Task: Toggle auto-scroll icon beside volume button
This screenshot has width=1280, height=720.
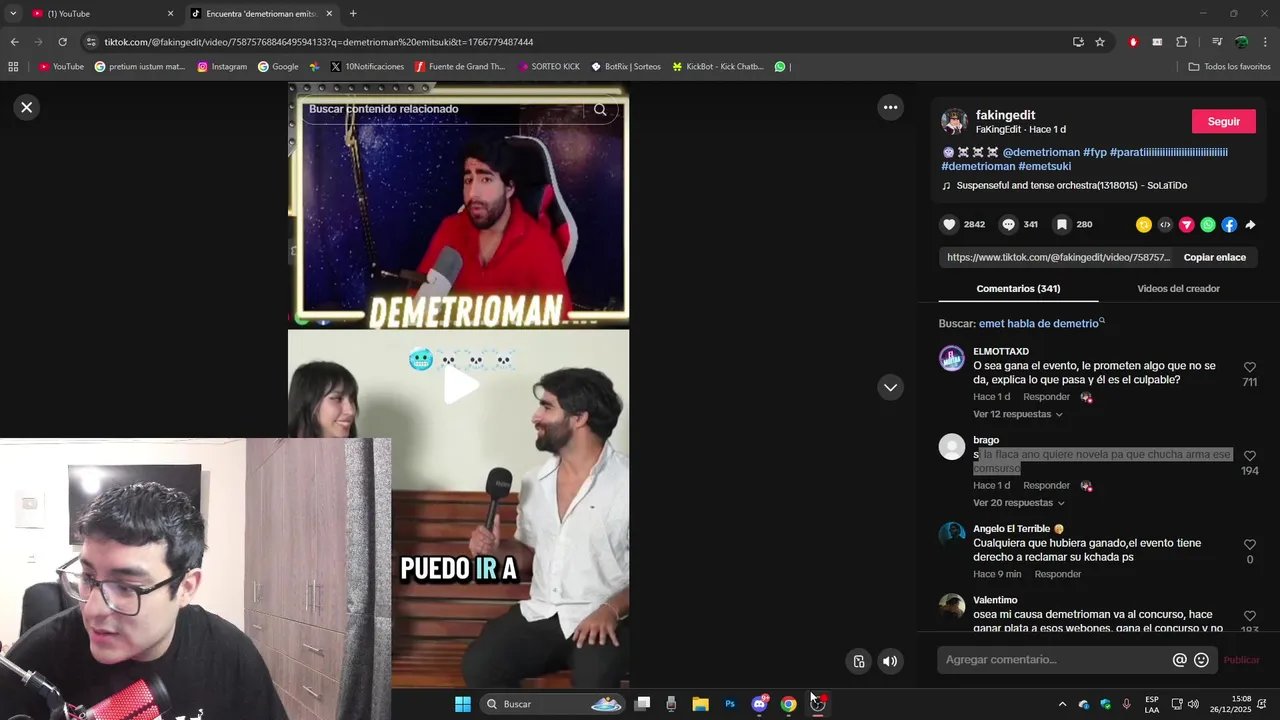Action: 859,661
